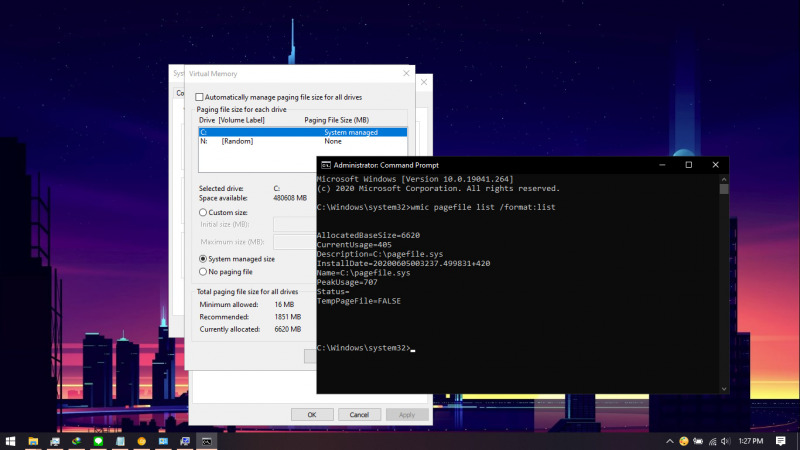Click the Initial size (MB) field
800x450 pixels.
coord(295,224)
